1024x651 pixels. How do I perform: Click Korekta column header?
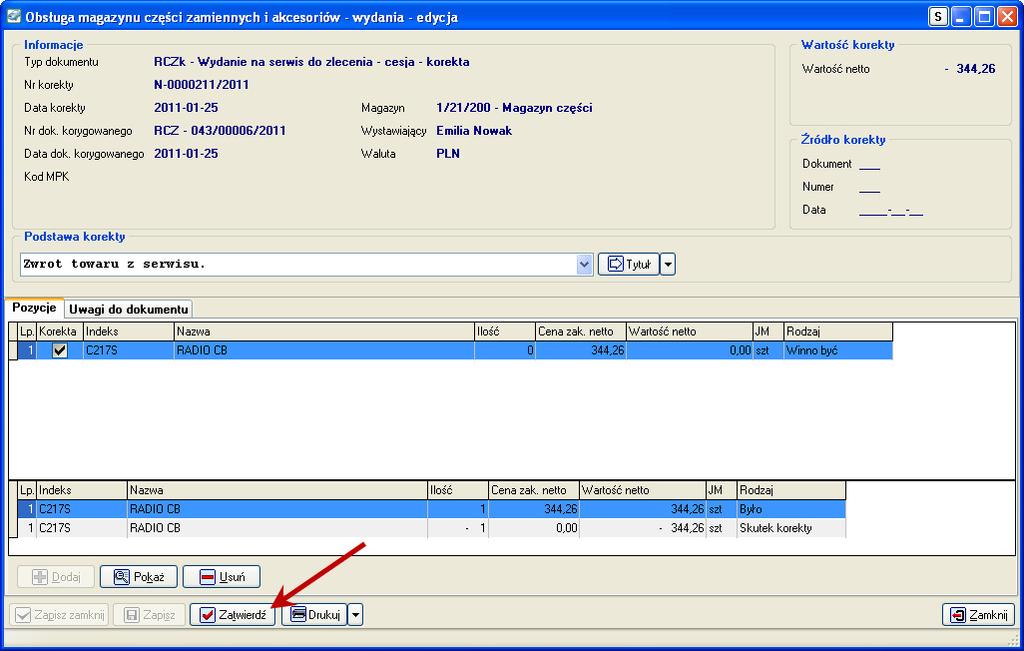(59, 332)
